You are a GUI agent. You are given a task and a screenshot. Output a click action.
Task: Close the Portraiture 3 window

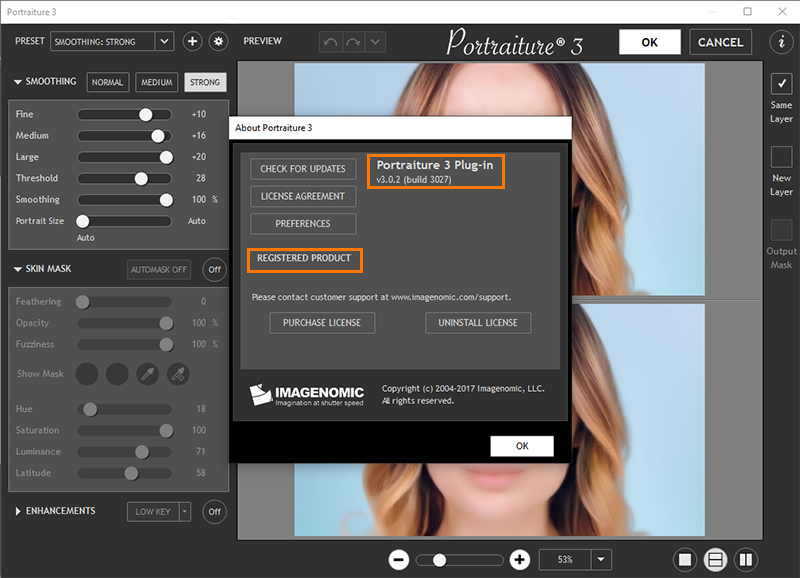tap(782, 11)
